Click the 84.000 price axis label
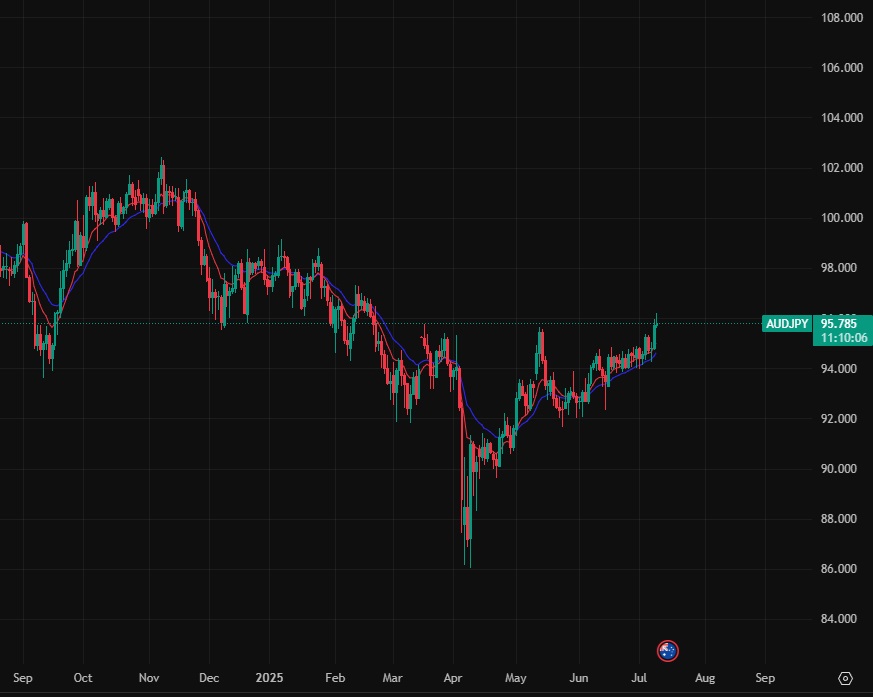Image resolution: width=873 pixels, height=697 pixels. coord(838,619)
